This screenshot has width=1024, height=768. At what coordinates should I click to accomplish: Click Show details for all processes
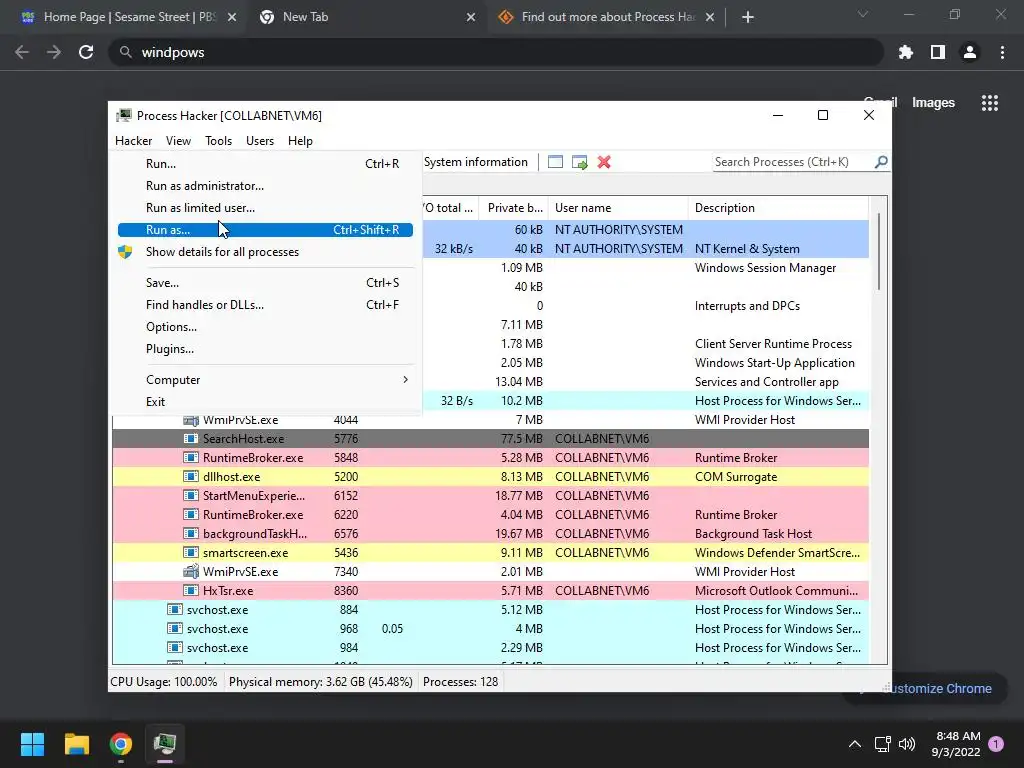click(265, 252)
